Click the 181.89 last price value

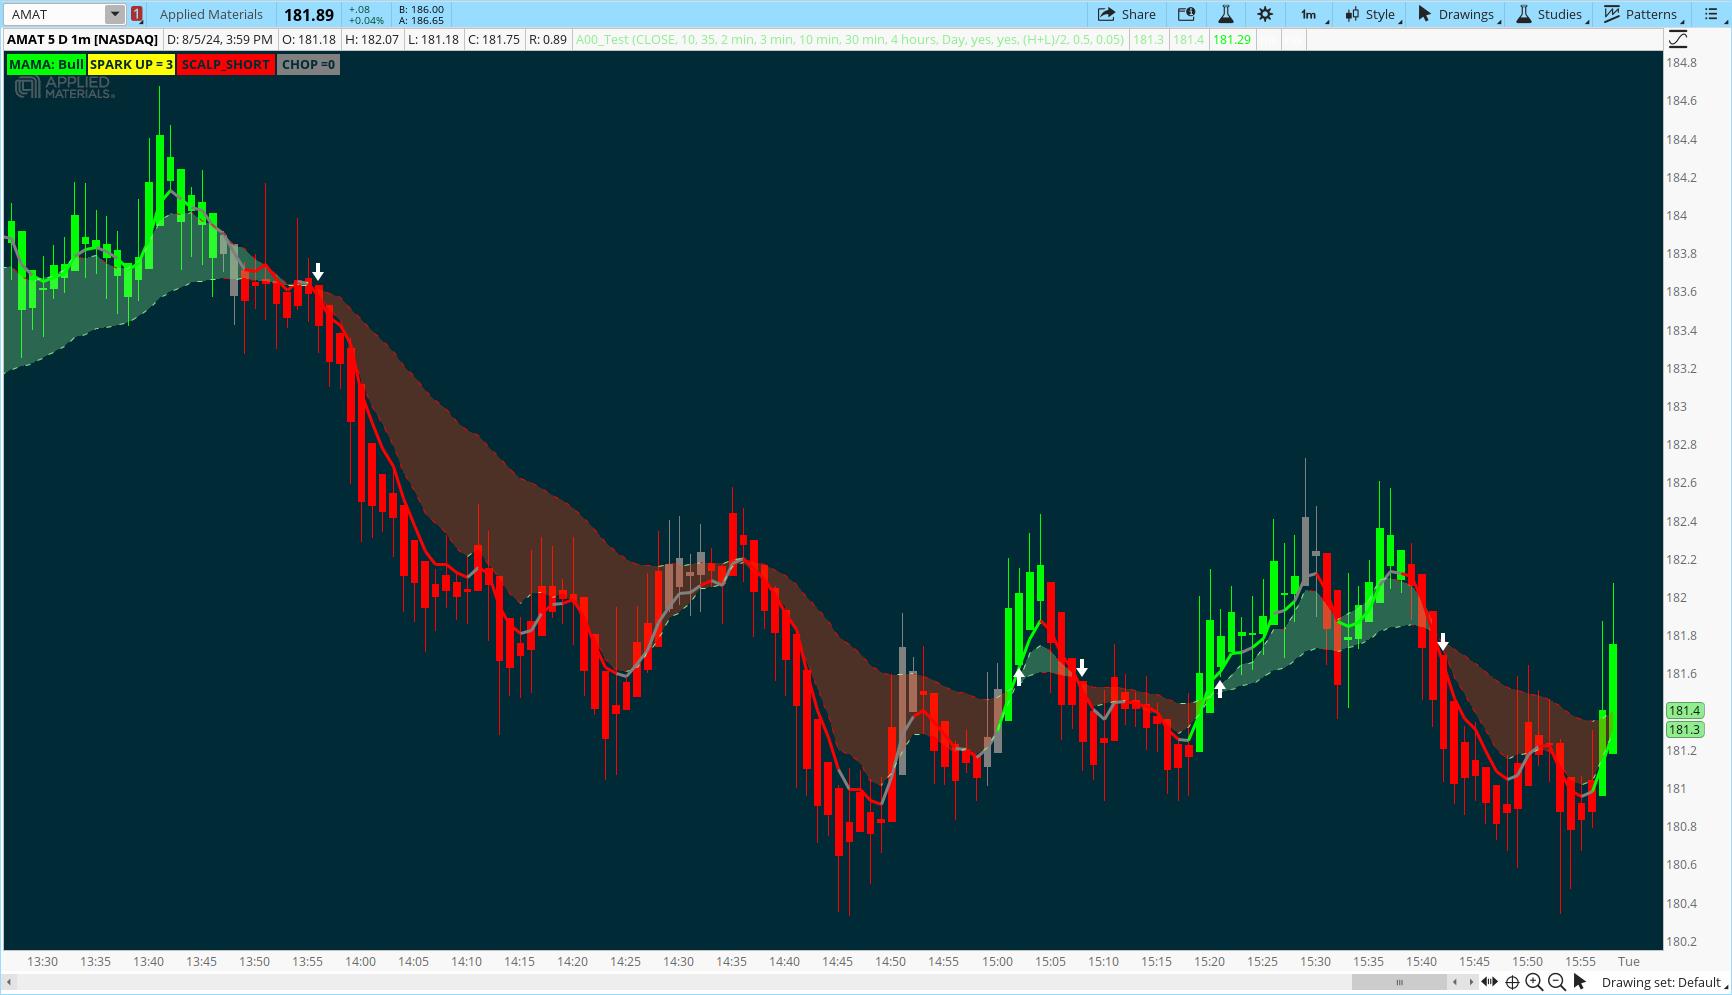(309, 15)
